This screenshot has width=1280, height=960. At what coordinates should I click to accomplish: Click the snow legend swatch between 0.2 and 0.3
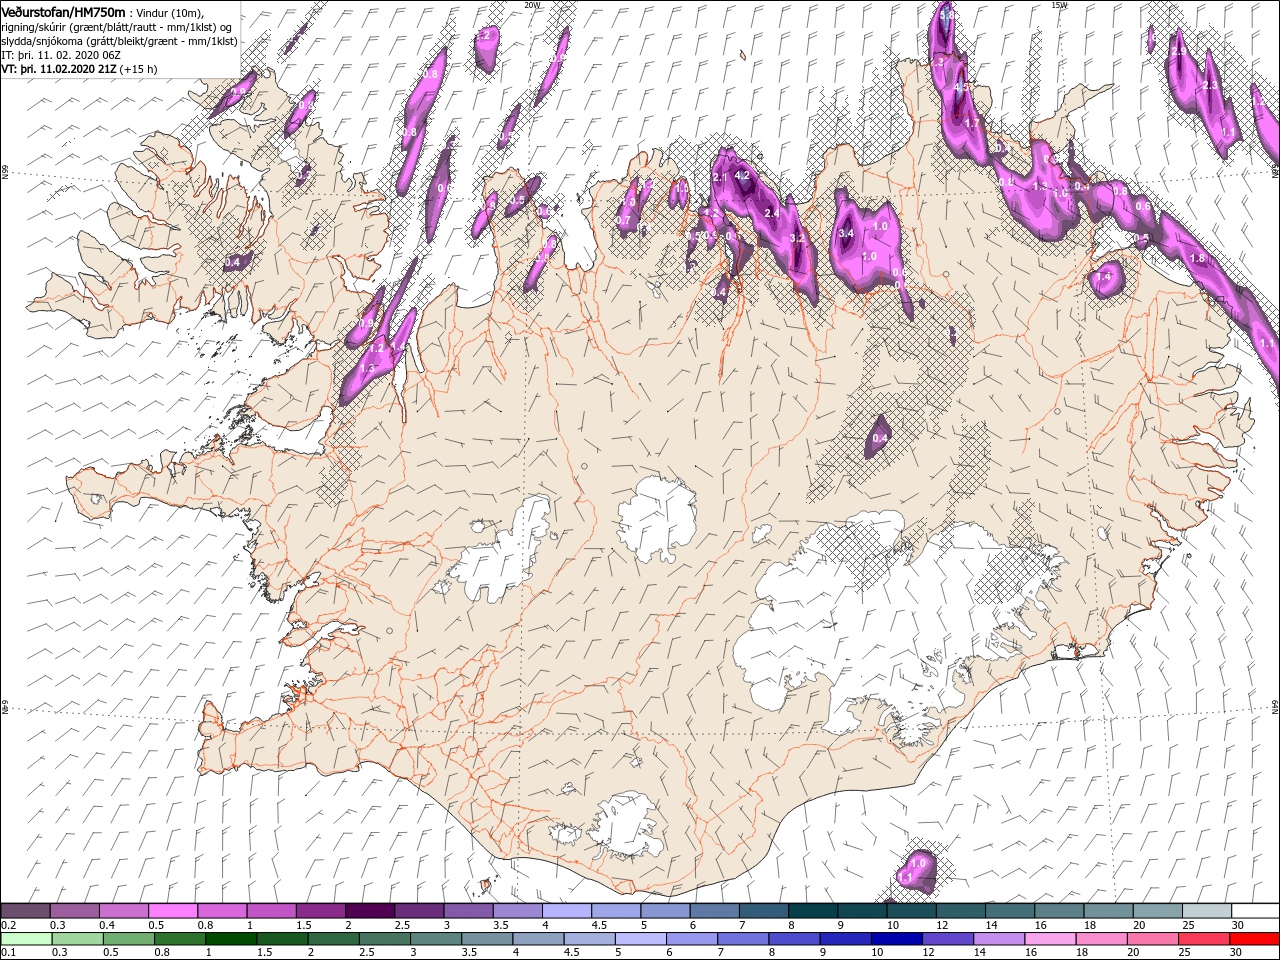coord(26,911)
